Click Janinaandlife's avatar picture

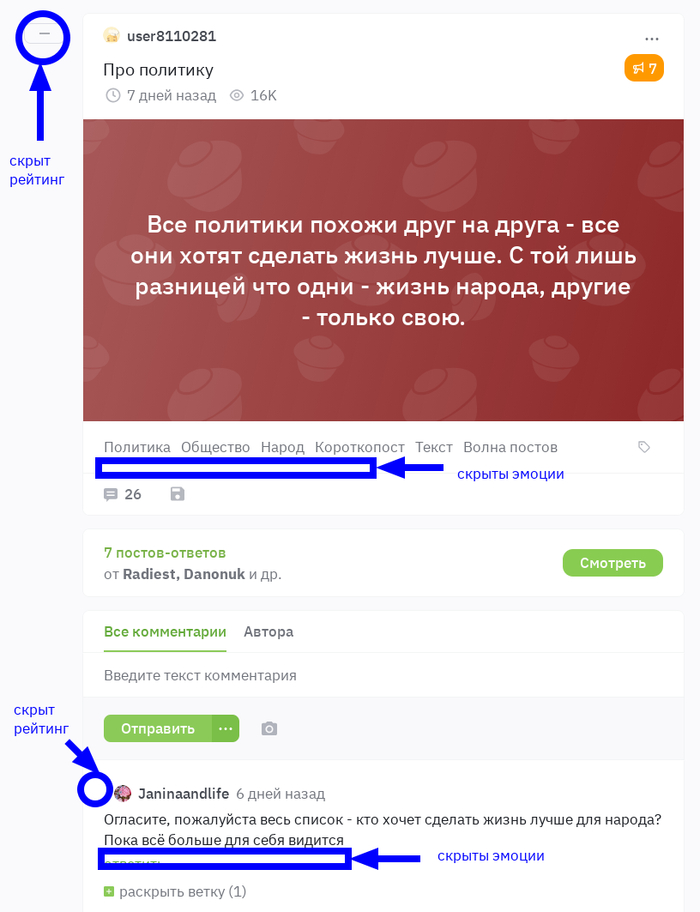(x=123, y=793)
